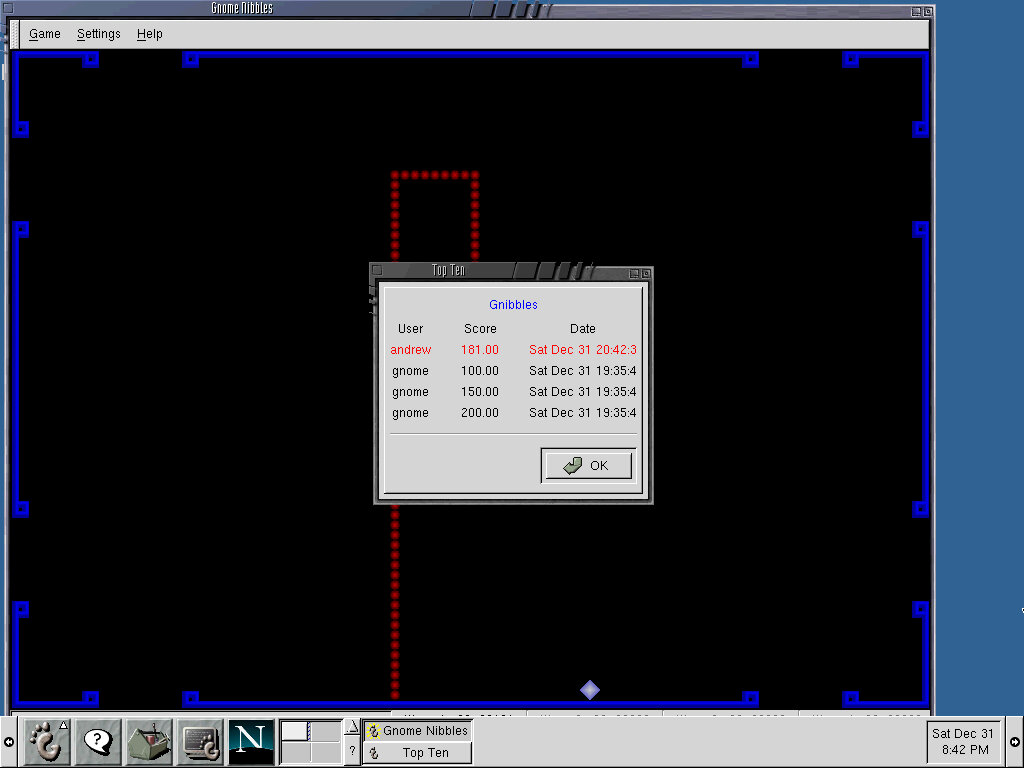Viewport: 1024px width, 768px height.
Task: Launch the terminal monitor panel icon
Action: pos(200,742)
